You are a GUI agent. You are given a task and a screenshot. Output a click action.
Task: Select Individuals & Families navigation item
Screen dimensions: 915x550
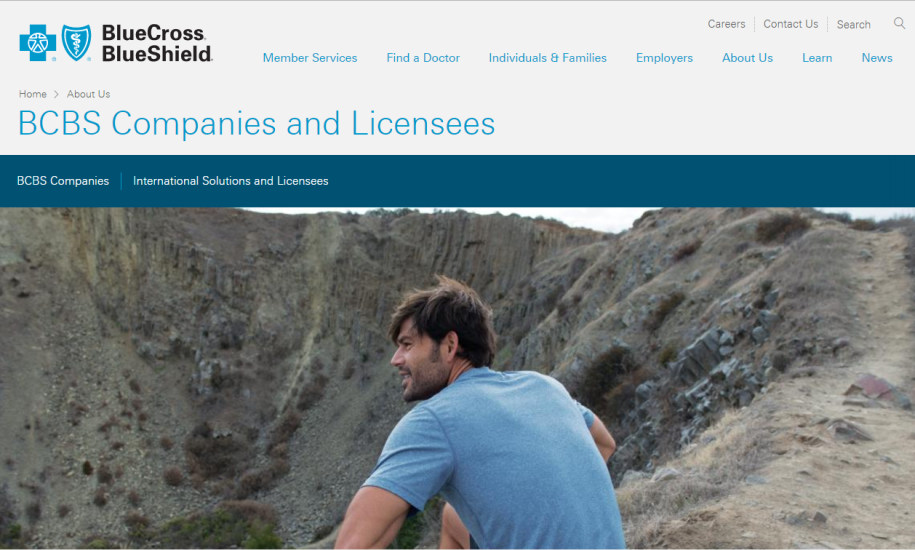point(547,58)
